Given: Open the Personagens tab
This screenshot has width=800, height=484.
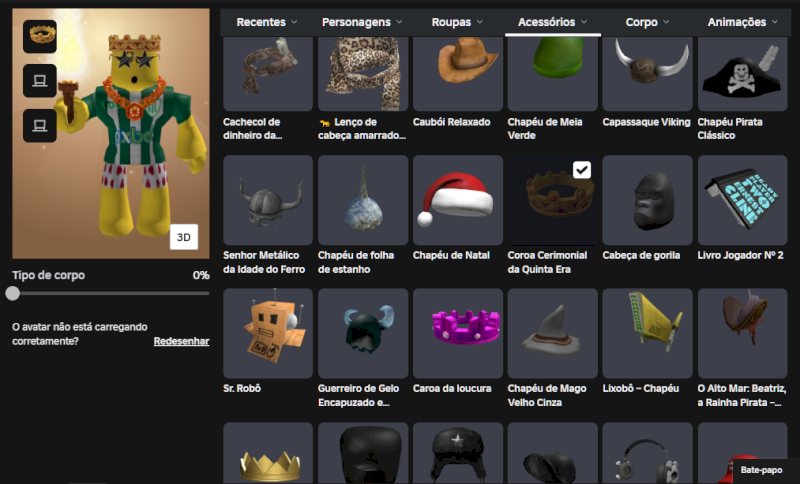Looking at the screenshot, I should 362,22.
